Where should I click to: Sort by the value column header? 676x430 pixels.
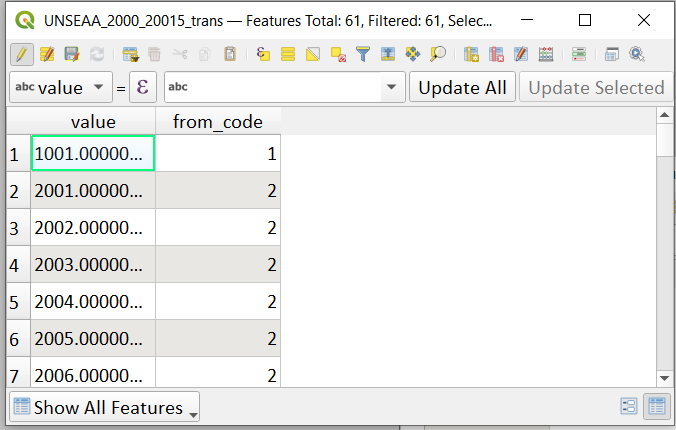coord(93,122)
